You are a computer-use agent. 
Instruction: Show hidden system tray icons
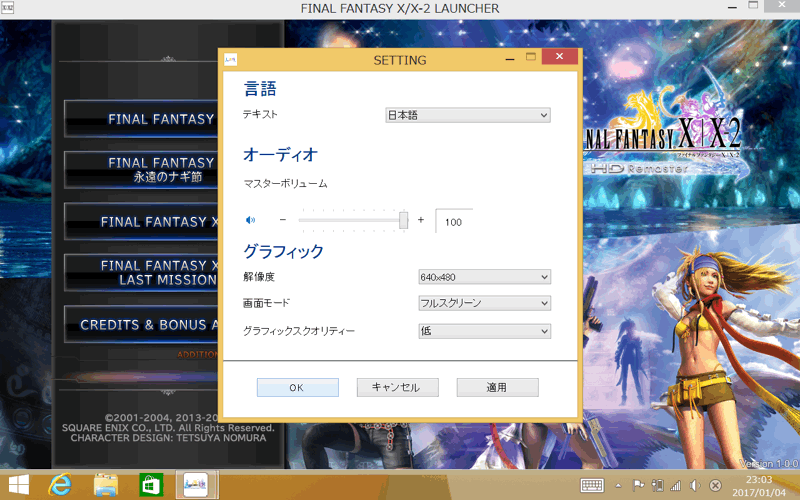coord(618,485)
